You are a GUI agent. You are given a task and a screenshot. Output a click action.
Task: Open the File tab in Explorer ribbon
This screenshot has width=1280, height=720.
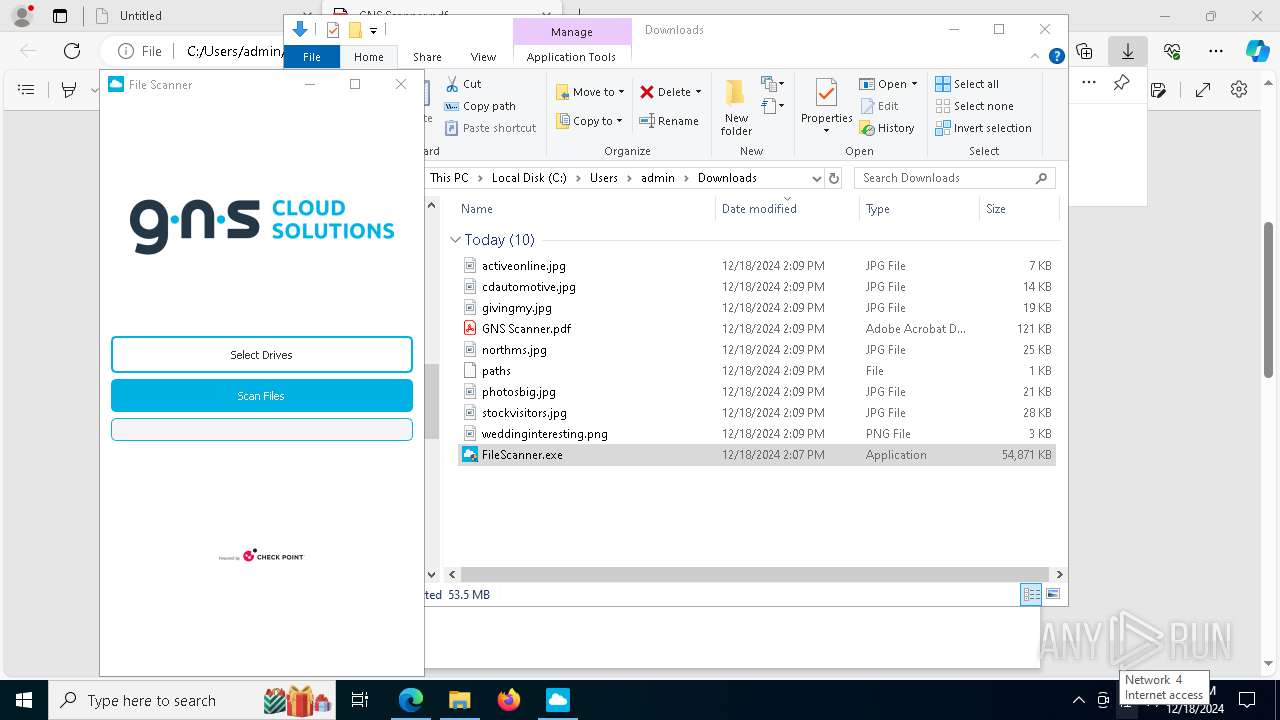click(312, 57)
